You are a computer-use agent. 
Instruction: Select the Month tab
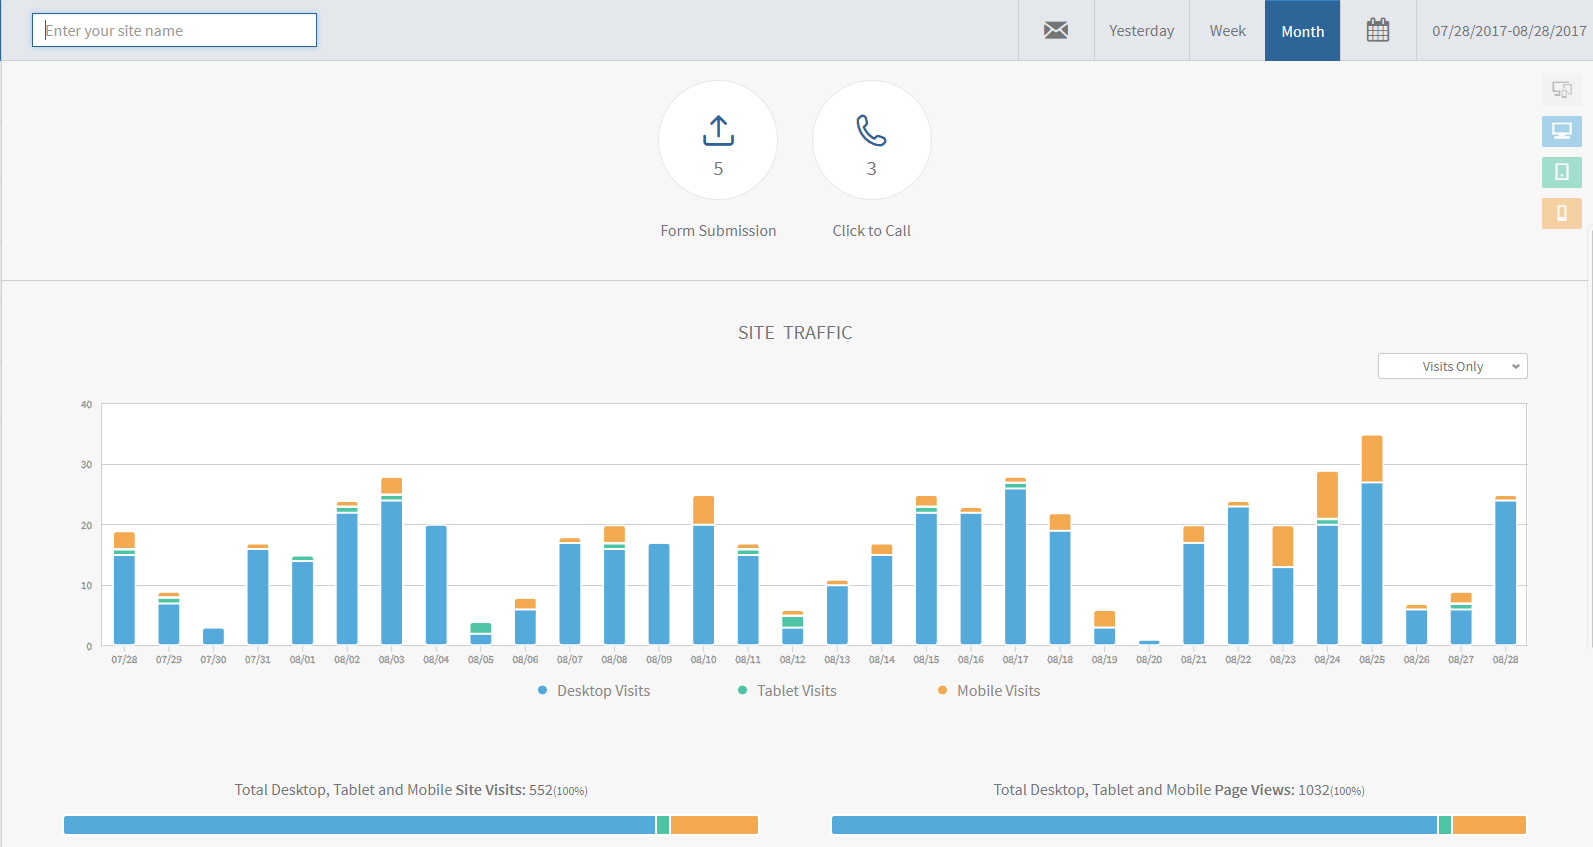(1302, 31)
